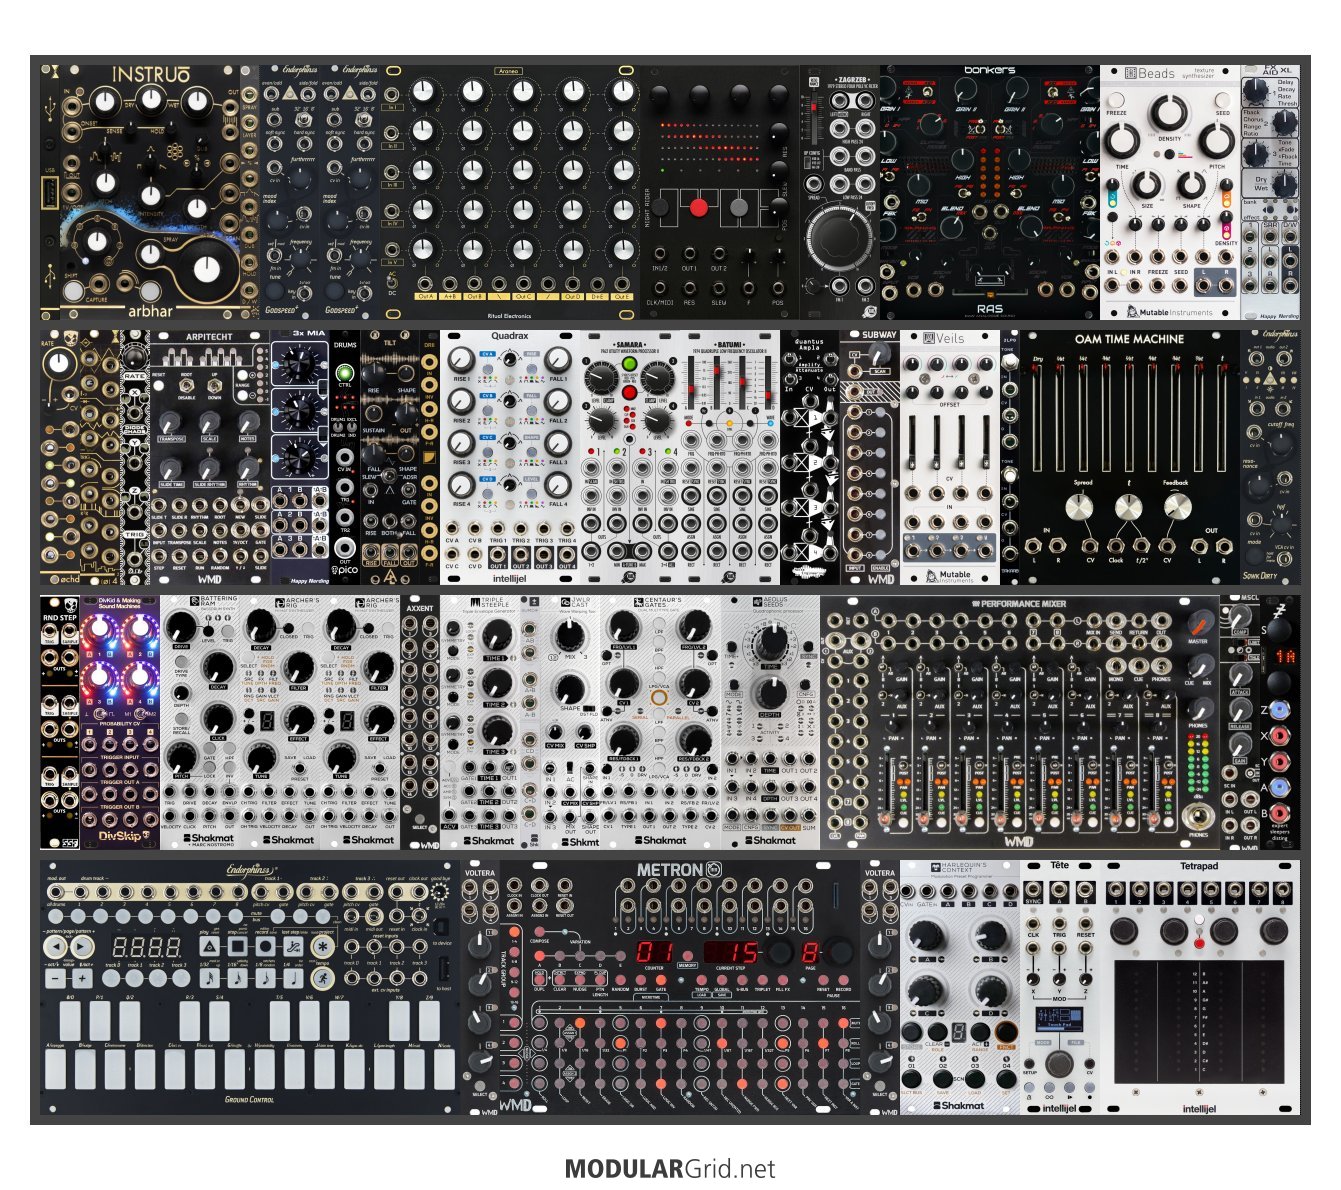Click the RISE 1 knob on Quadrax

coord(461,360)
